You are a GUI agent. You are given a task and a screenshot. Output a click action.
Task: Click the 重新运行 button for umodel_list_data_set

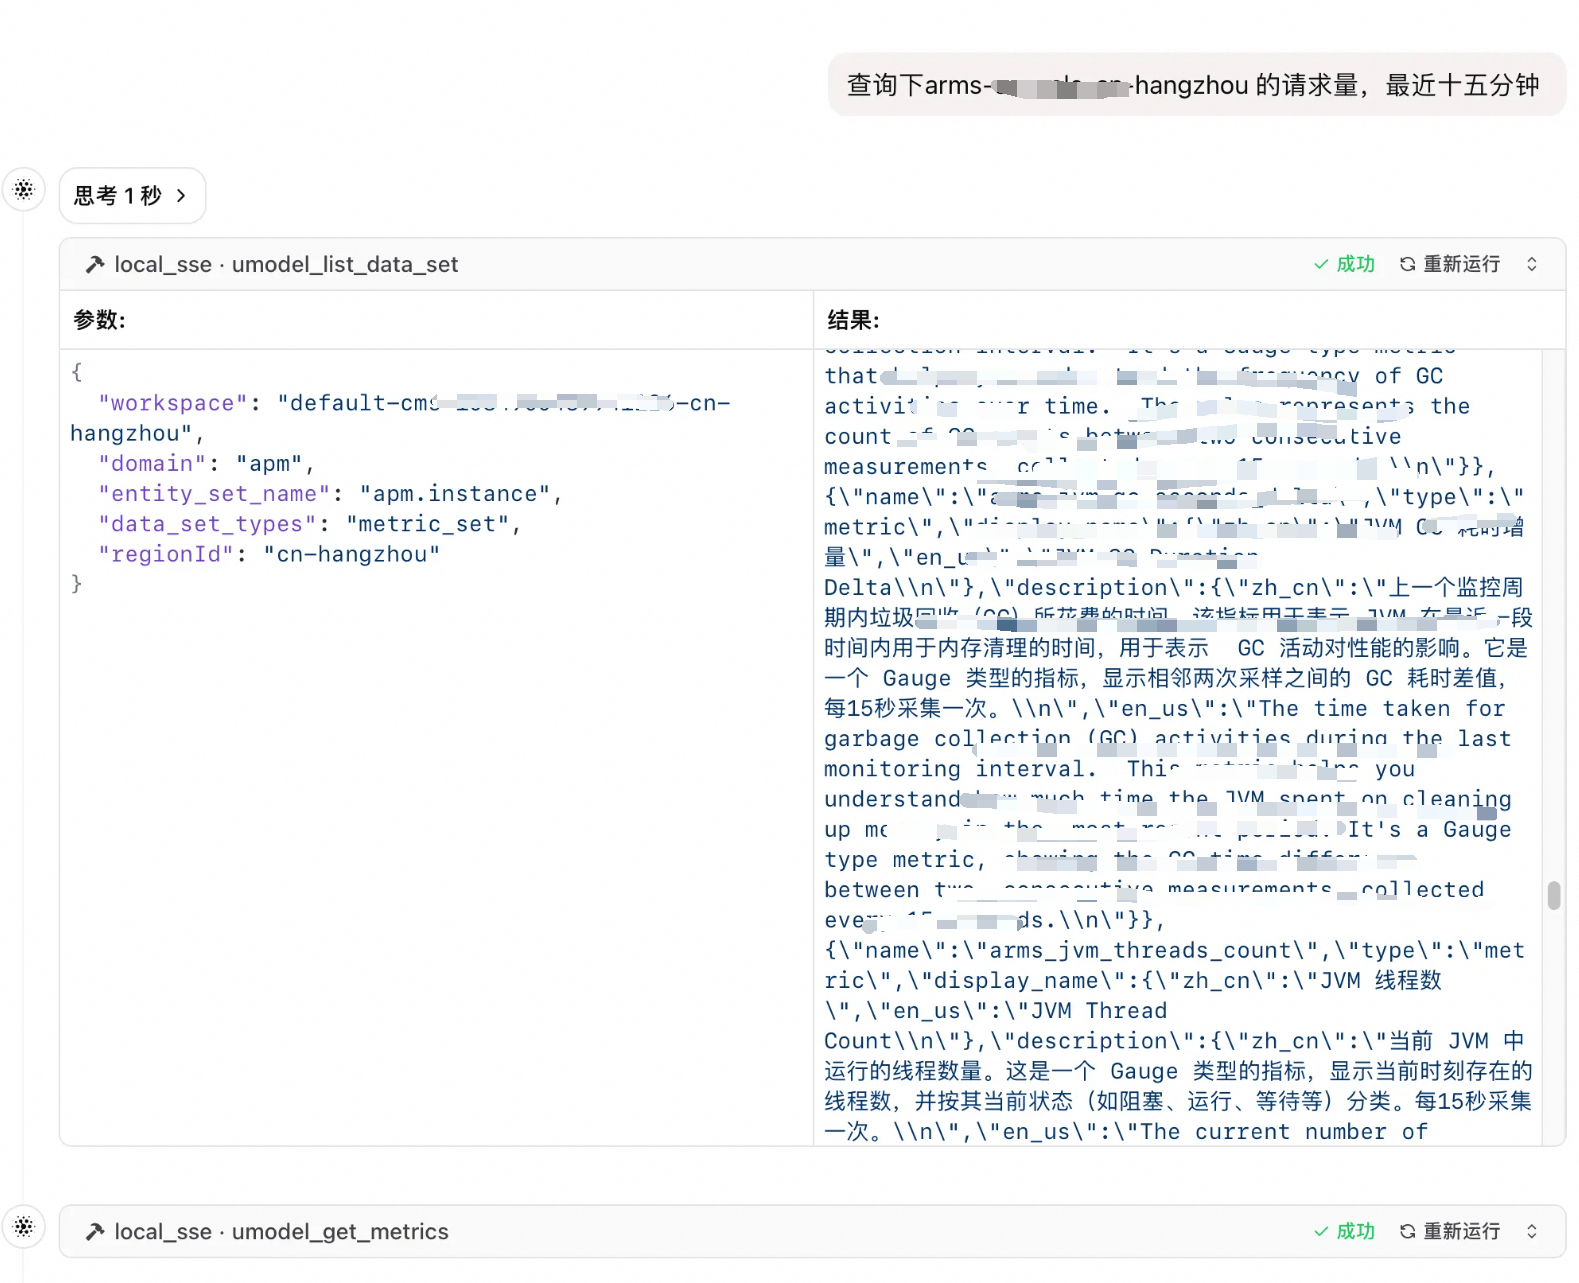point(1450,264)
